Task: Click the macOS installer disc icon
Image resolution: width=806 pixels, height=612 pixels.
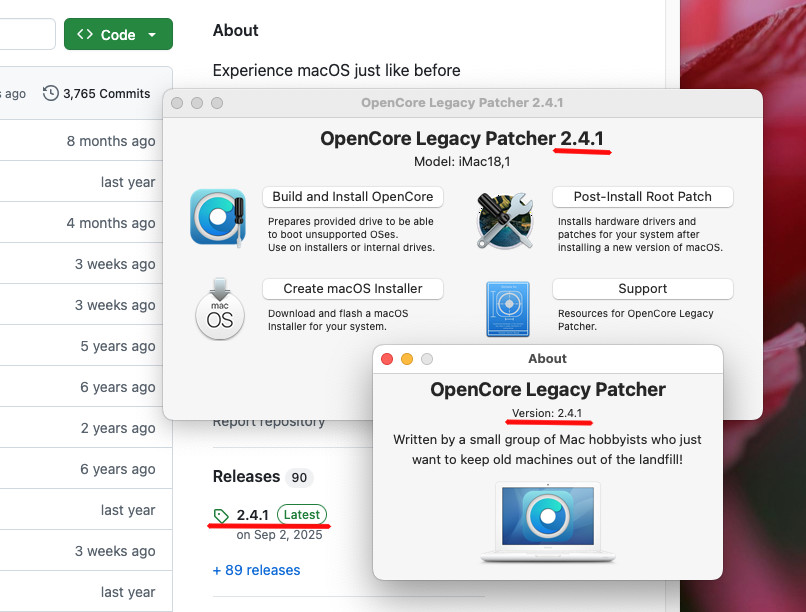Action: 219,310
